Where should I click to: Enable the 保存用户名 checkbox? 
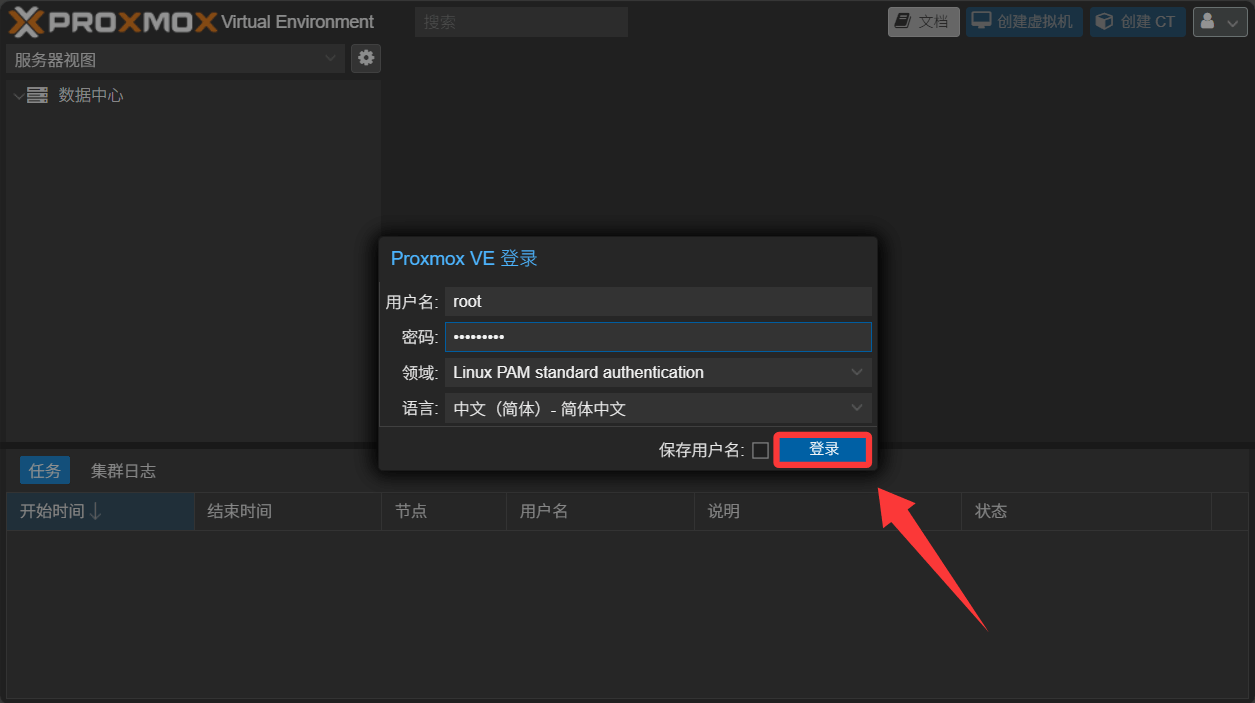pyautogui.click(x=760, y=450)
